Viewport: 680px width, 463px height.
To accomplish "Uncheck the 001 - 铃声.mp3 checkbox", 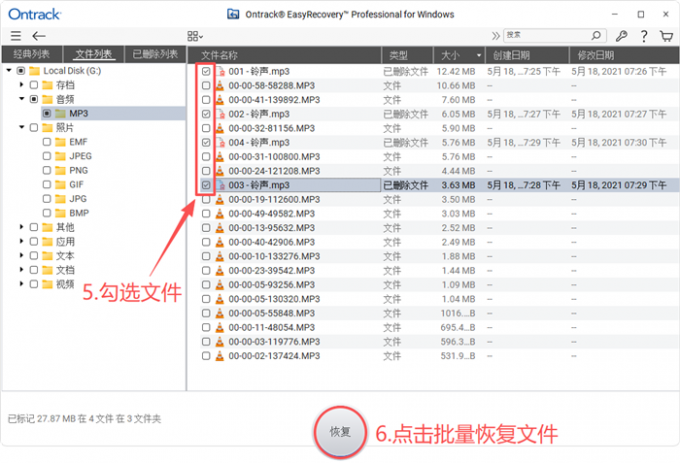I will tap(206, 72).
